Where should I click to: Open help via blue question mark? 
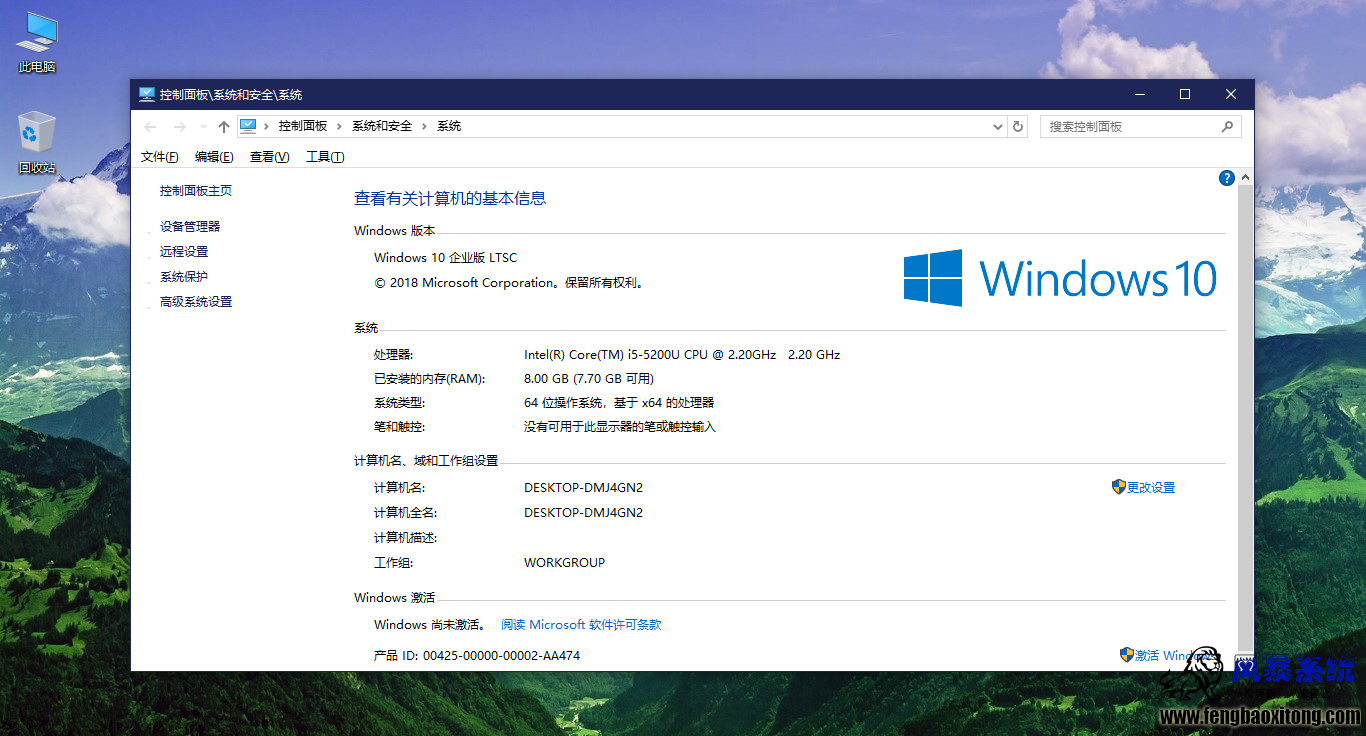point(1227,178)
